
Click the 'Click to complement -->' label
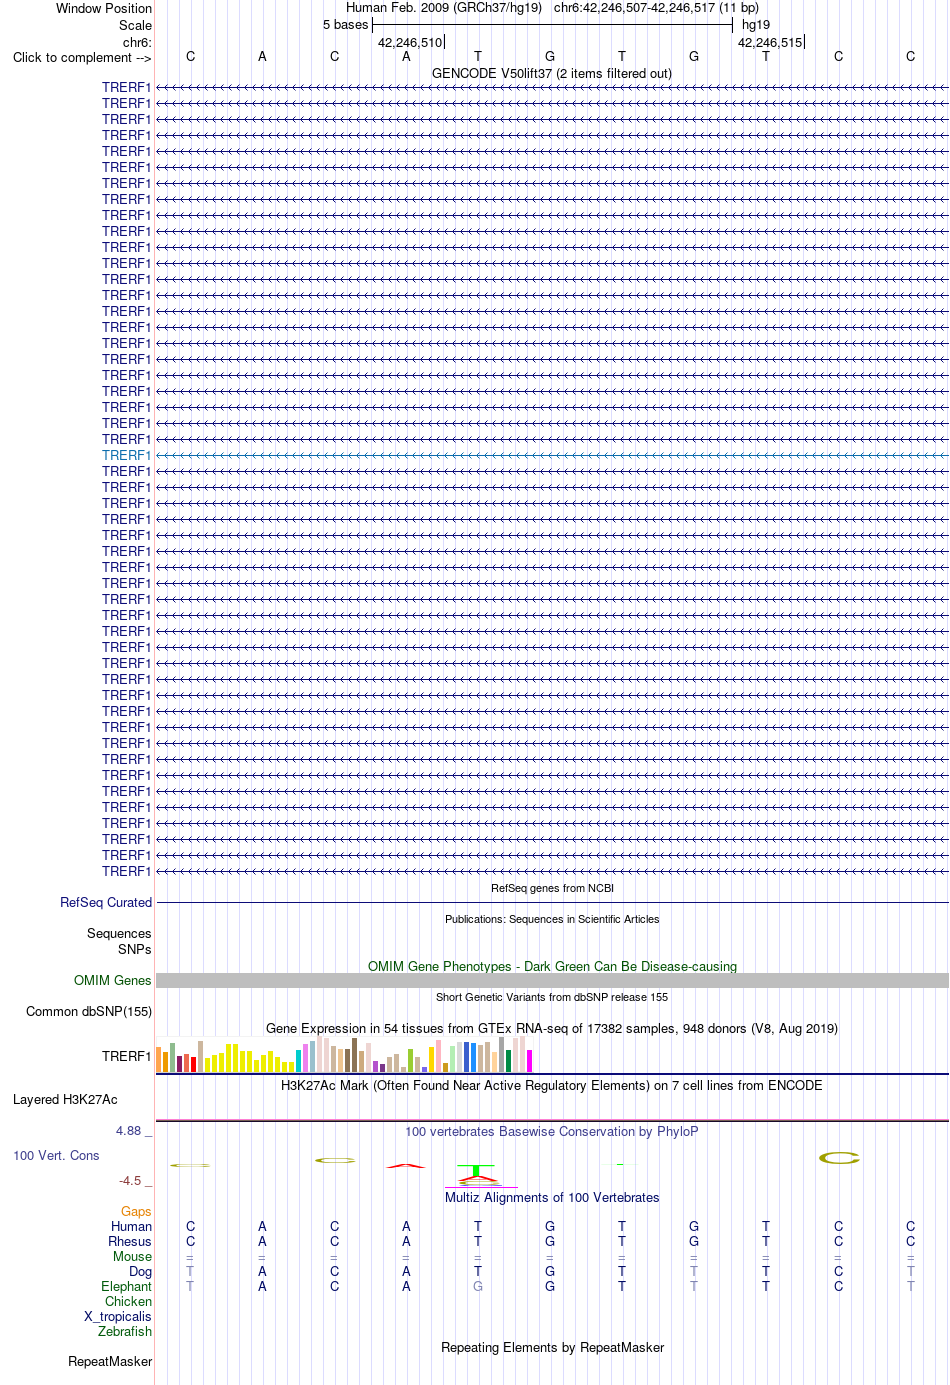click(x=82, y=57)
